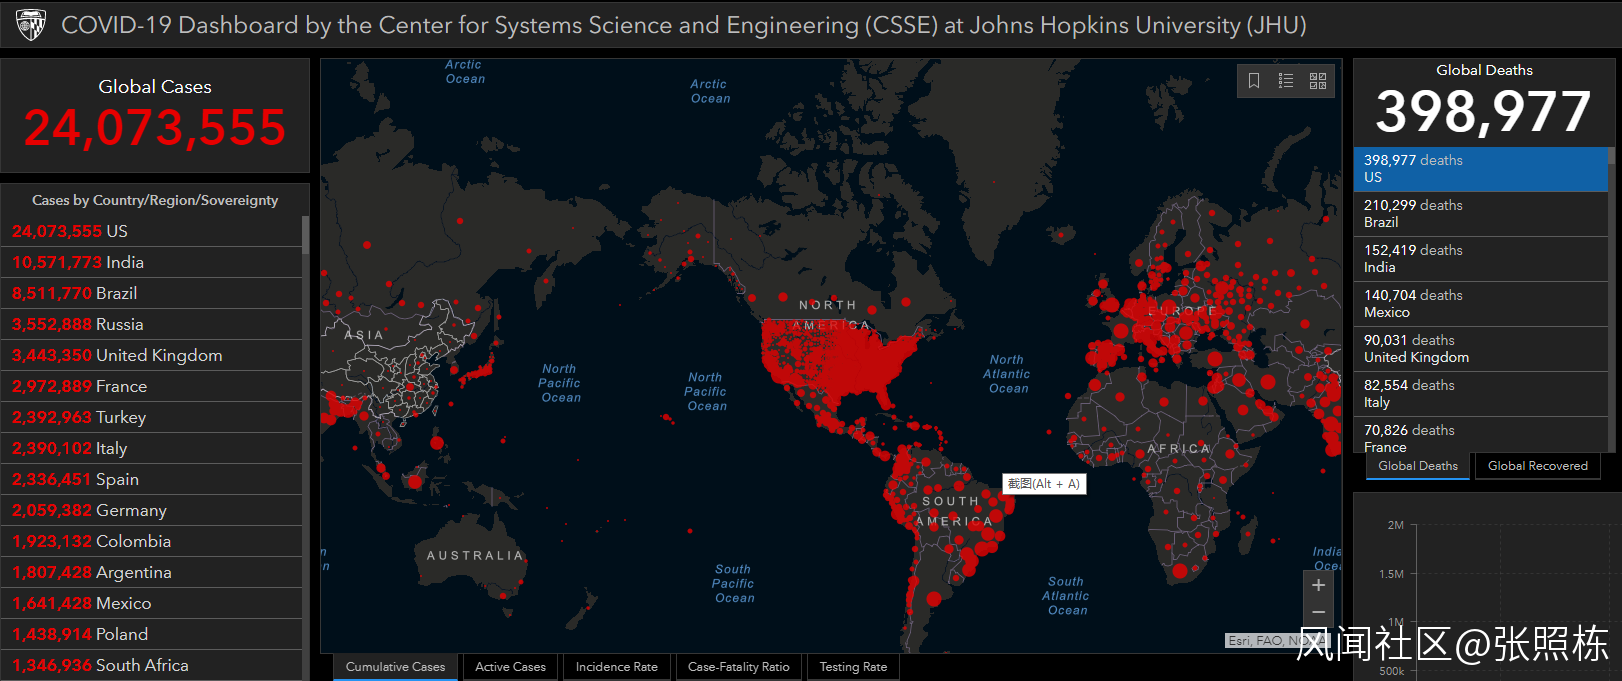Switch to Cumulative Cases tab
Viewport: 1622px width, 681px height.
(395, 667)
